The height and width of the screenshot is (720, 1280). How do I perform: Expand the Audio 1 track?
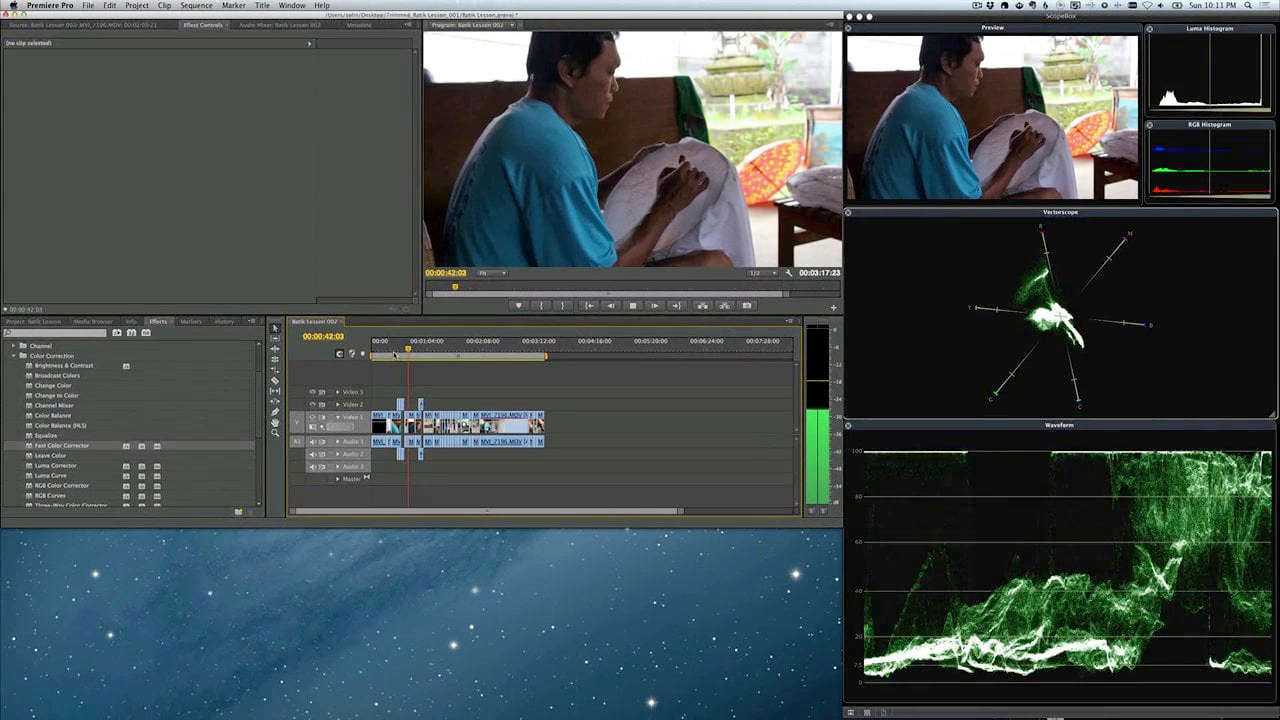pyautogui.click(x=338, y=441)
